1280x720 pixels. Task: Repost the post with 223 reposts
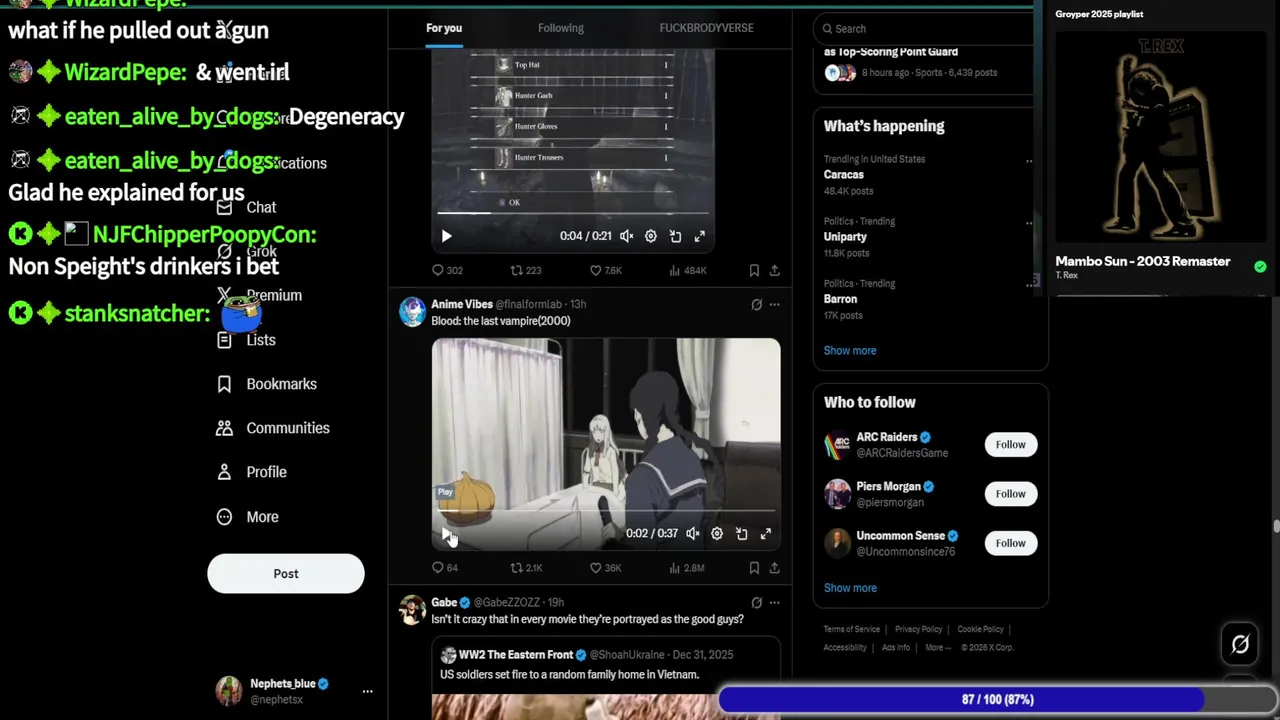tap(526, 270)
